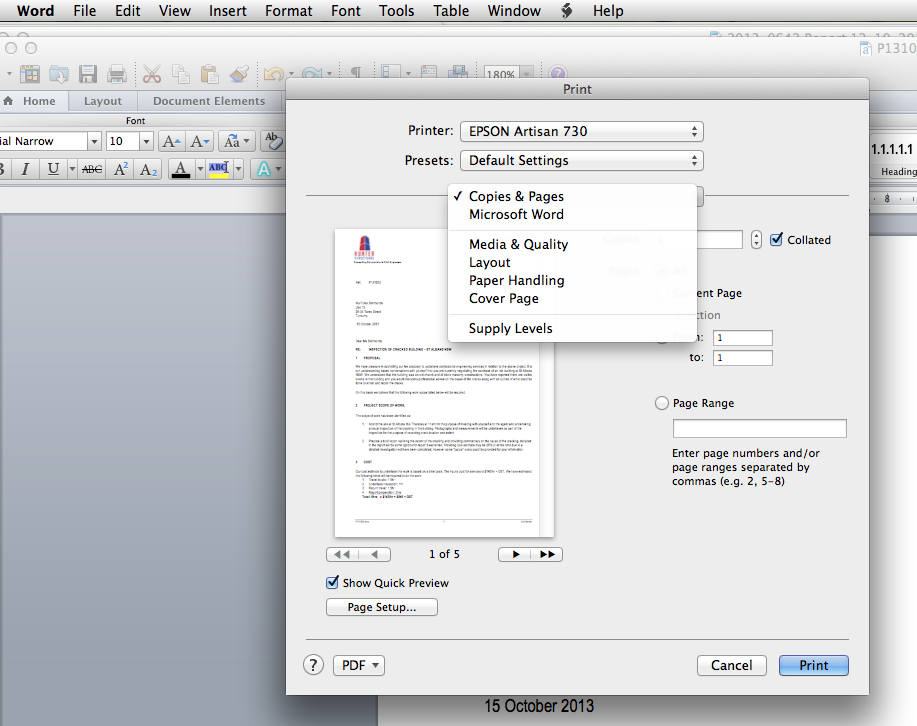Click the Text Effects glowing A icon
Image resolution: width=917 pixels, height=726 pixels.
pyautogui.click(x=263, y=169)
